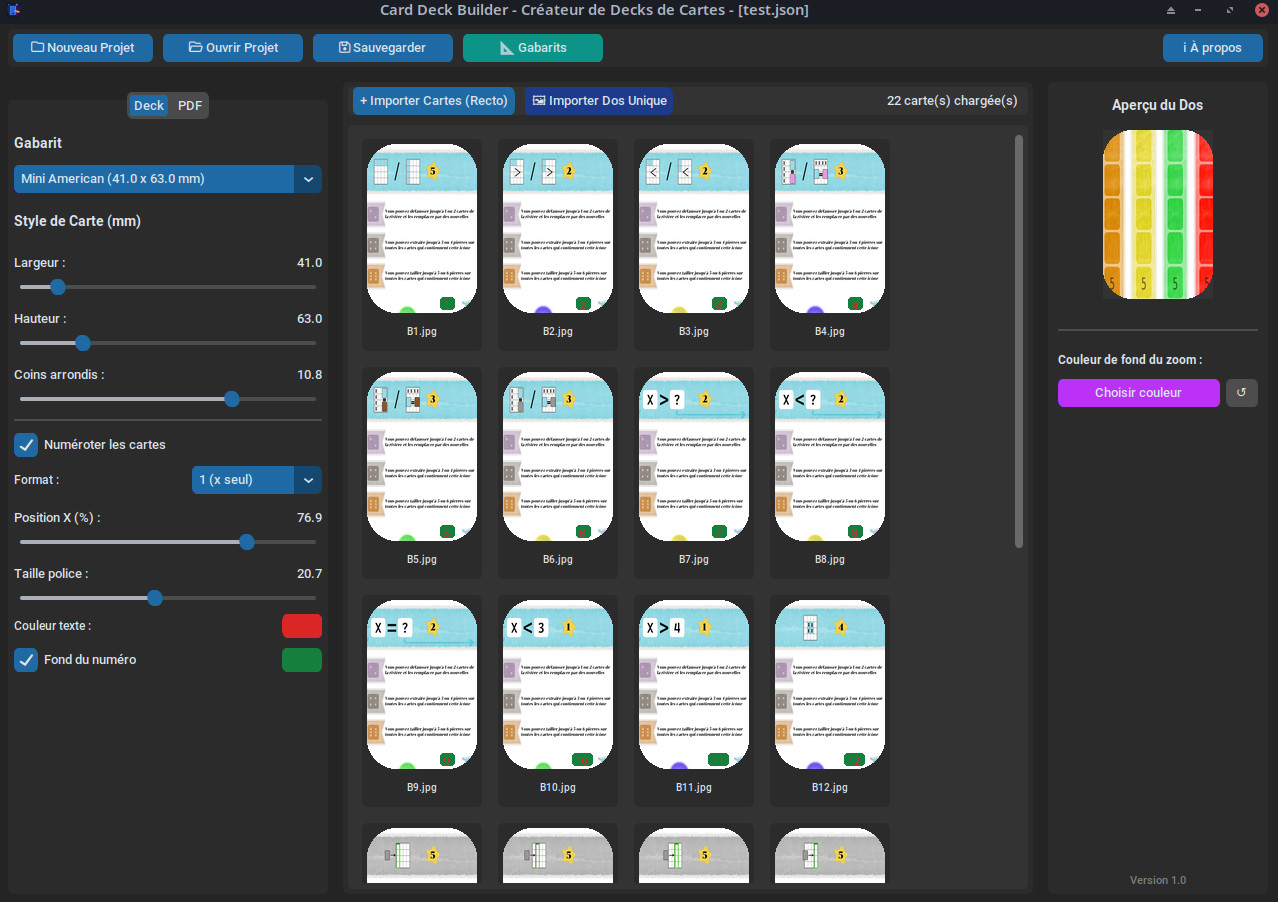Reset zoom background color icon
Image resolution: width=1278 pixels, height=902 pixels.
(1242, 393)
